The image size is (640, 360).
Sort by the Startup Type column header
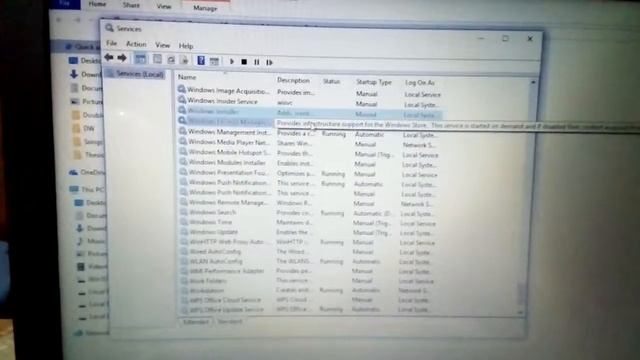373,82
